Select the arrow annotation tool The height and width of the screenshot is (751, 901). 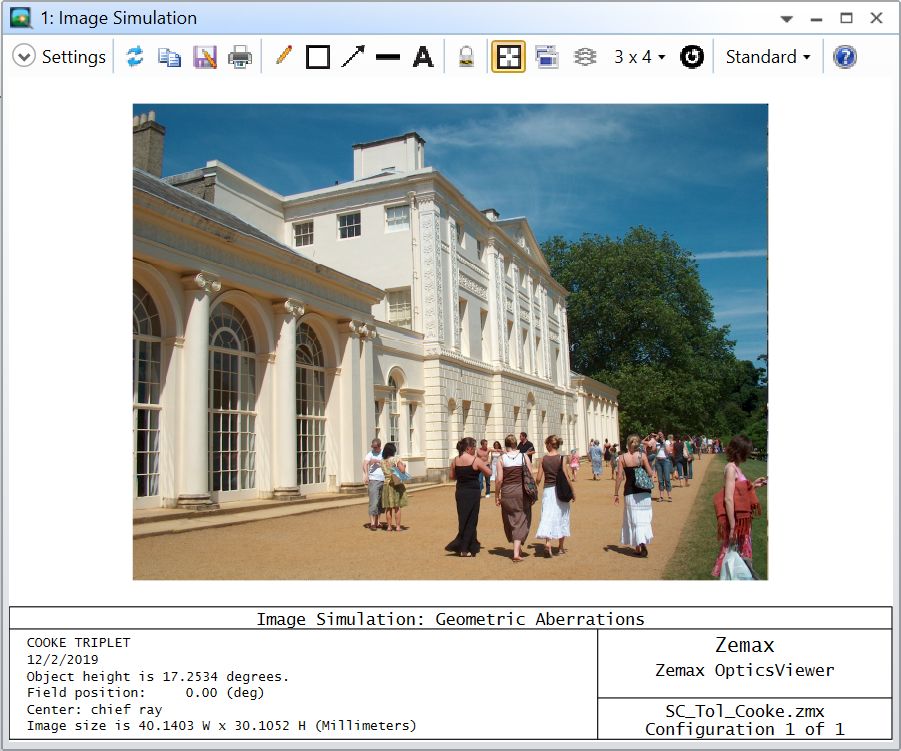tap(353, 57)
